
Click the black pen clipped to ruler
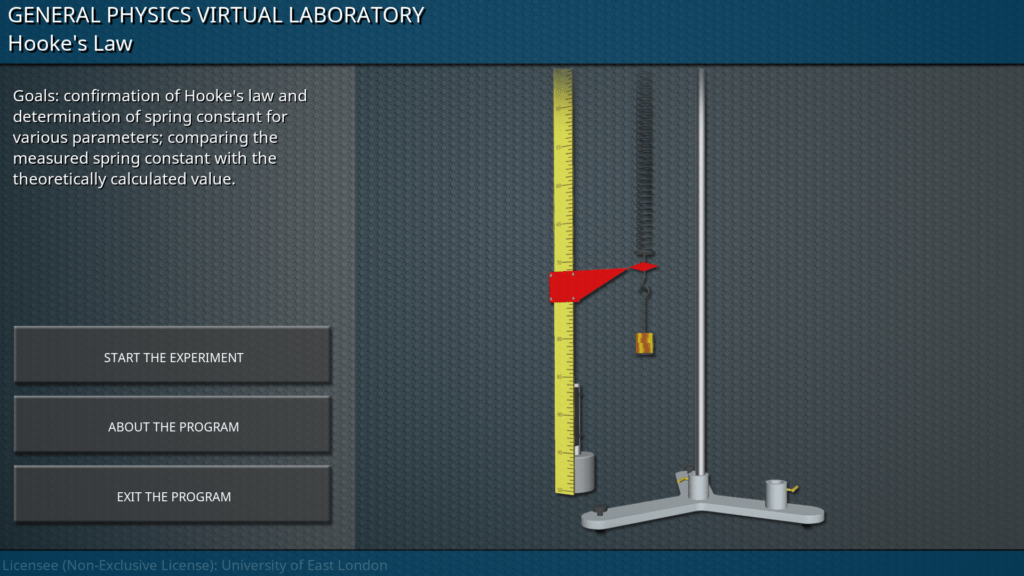pyautogui.click(x=578, y=414)
